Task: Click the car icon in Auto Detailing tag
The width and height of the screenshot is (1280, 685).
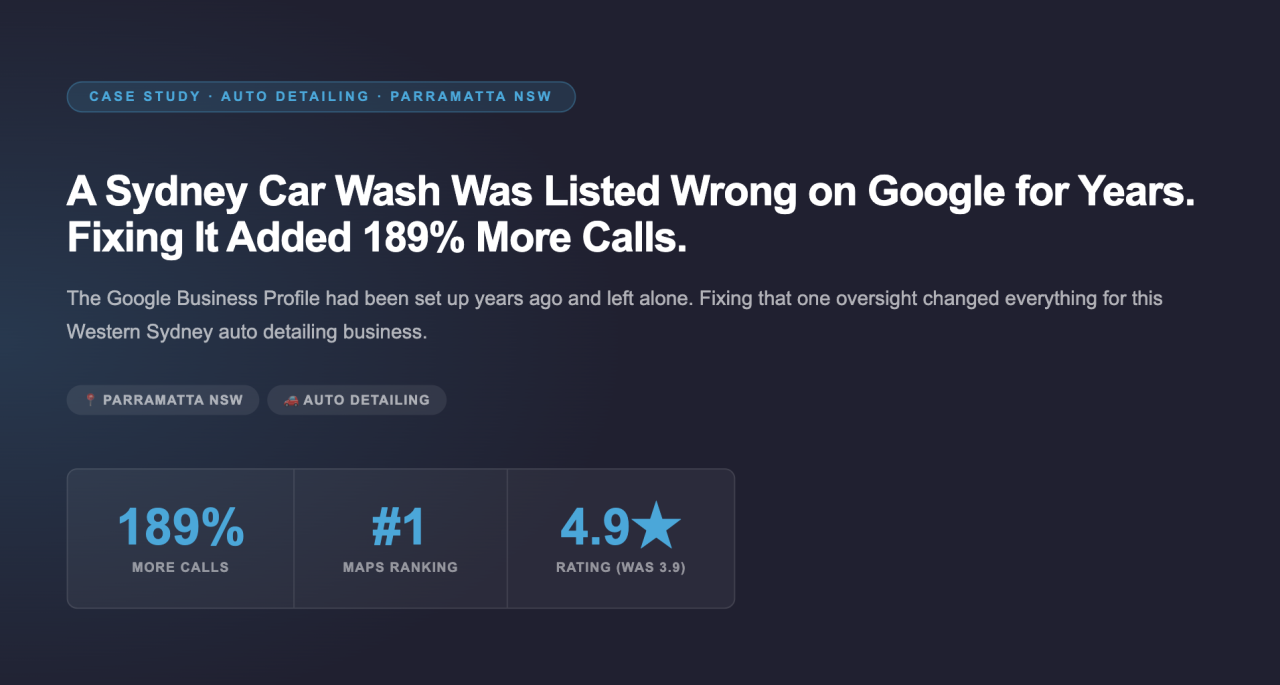Action: 291,400
